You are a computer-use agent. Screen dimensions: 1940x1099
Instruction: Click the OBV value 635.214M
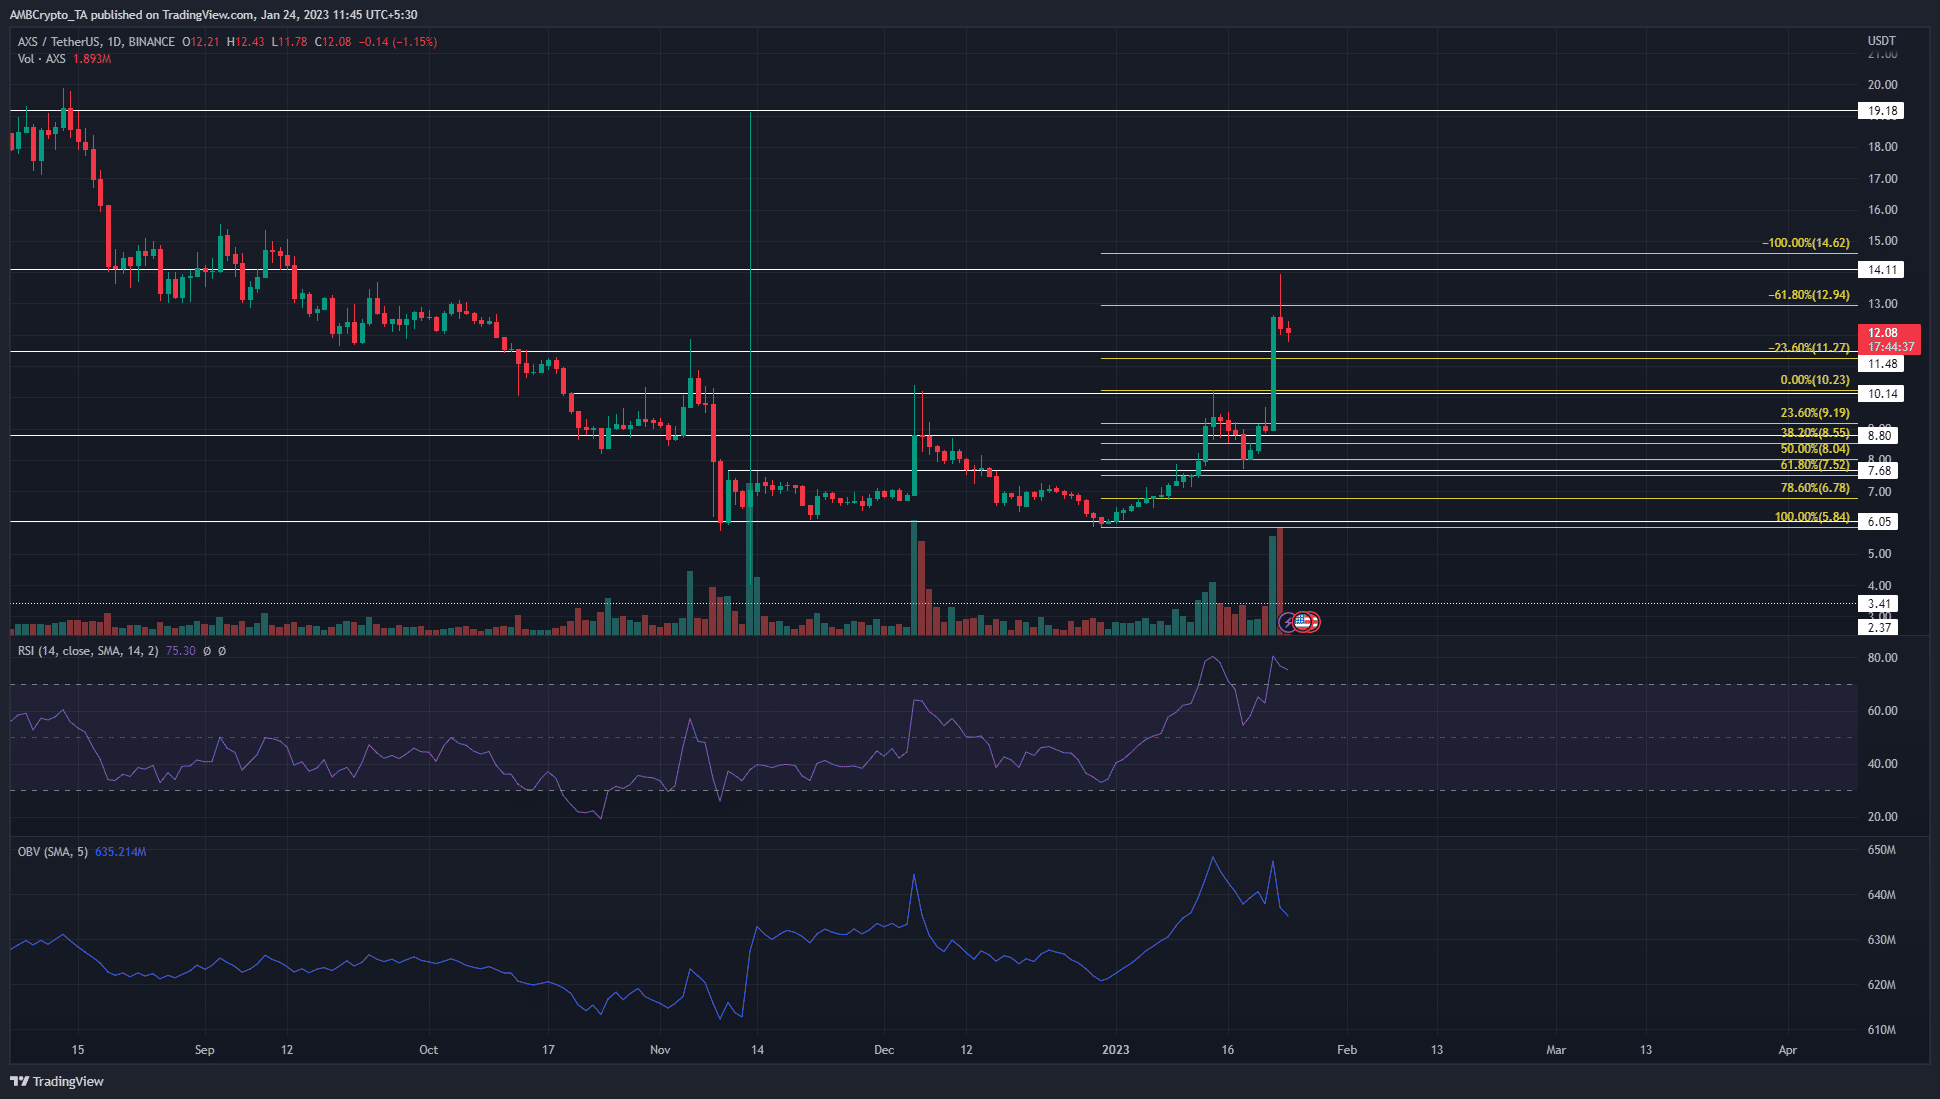(x=121, y=852)
